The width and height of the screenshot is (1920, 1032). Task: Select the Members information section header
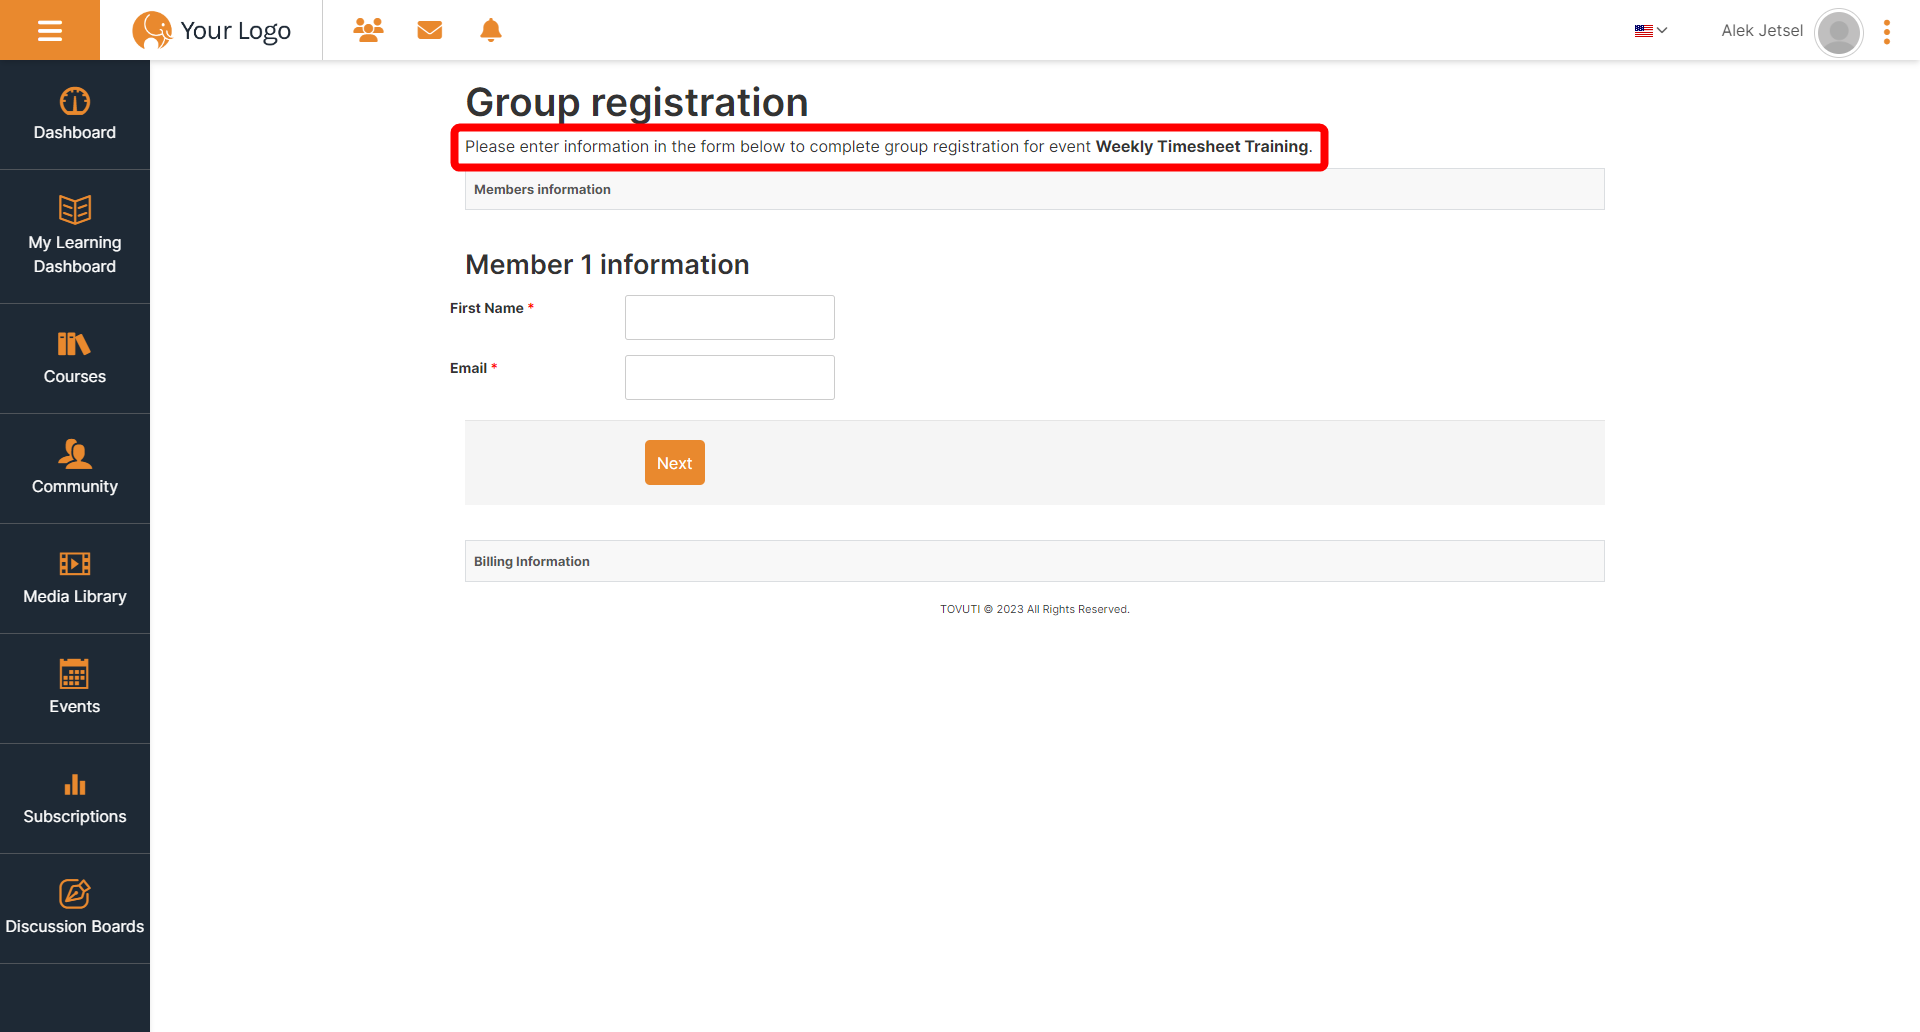pyautogui.click(x=1035, y=189)
